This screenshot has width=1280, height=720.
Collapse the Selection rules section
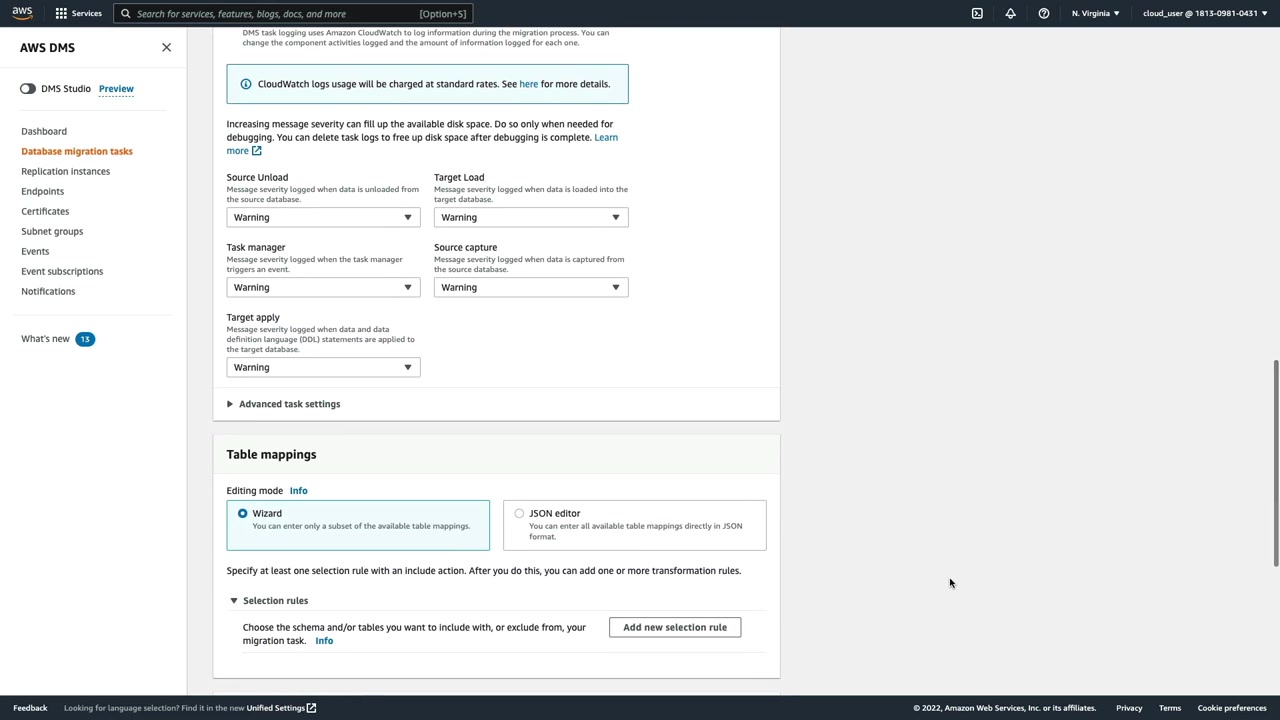point(269,601)
